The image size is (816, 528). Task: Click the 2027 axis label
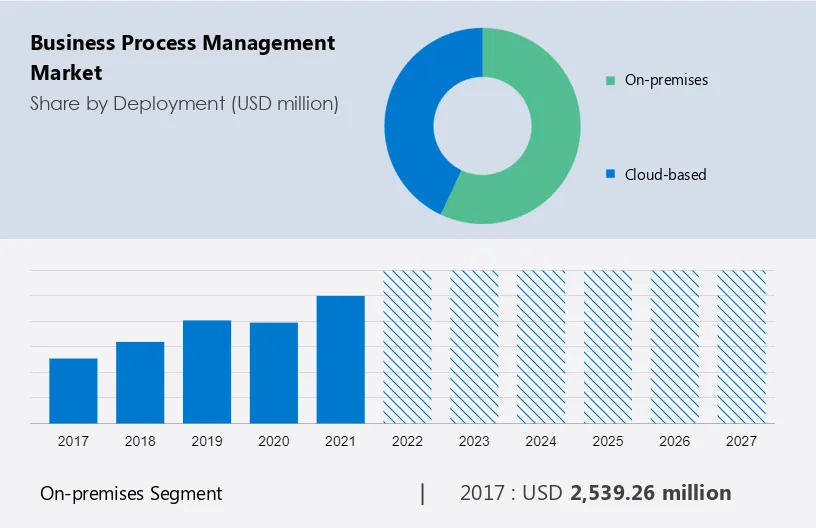pos(742,441)
